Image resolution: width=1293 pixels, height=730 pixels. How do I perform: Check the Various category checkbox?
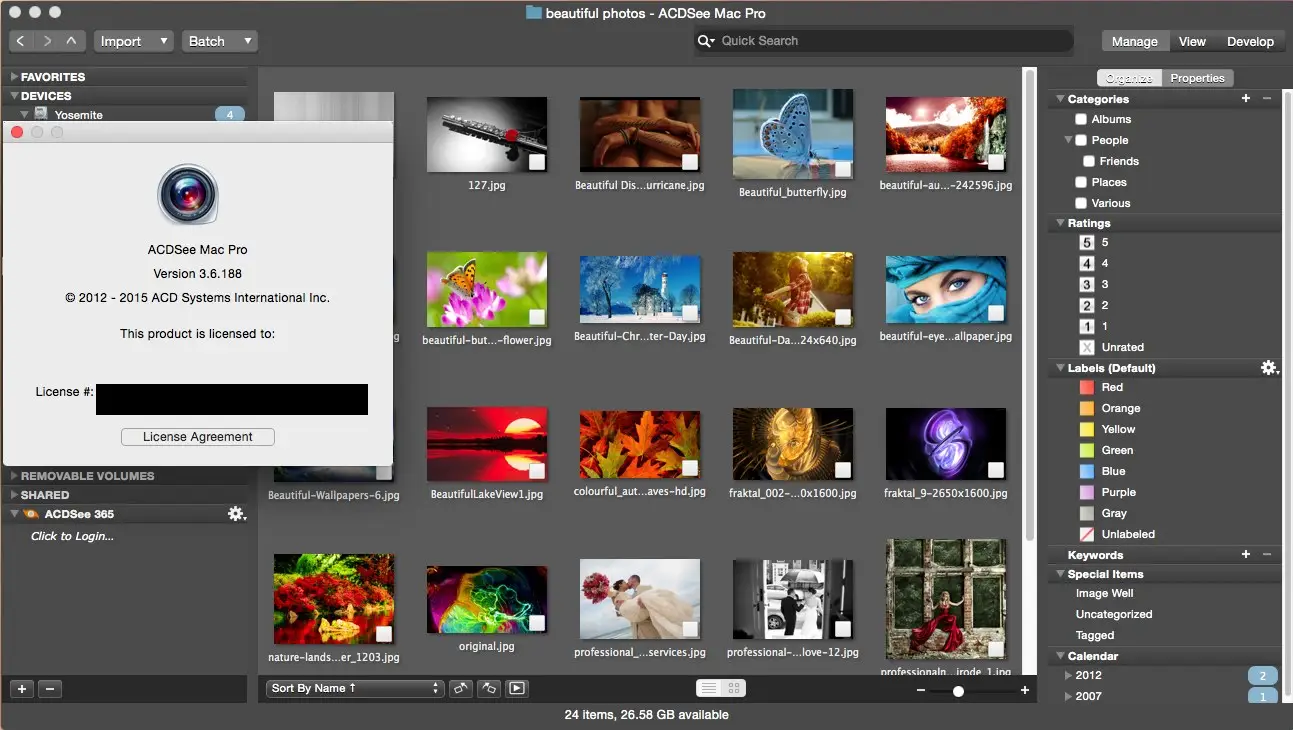[x=1081, y=203]
